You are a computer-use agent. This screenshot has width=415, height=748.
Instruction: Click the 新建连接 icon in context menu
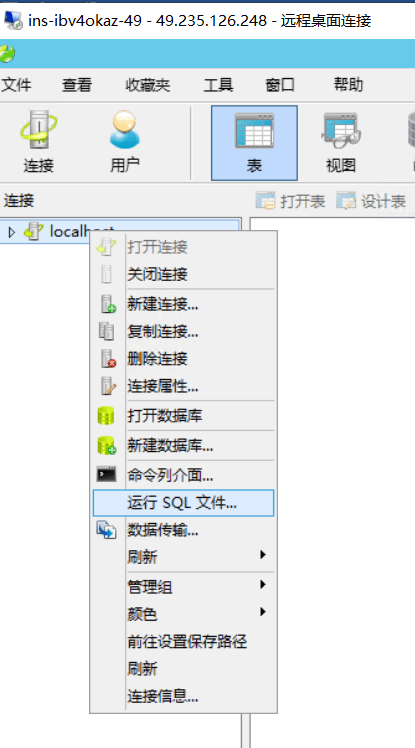108,303
